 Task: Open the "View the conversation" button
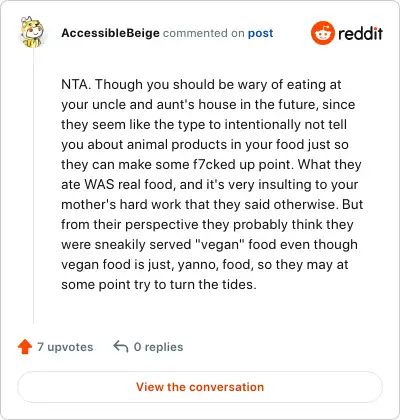click(200, 387)
